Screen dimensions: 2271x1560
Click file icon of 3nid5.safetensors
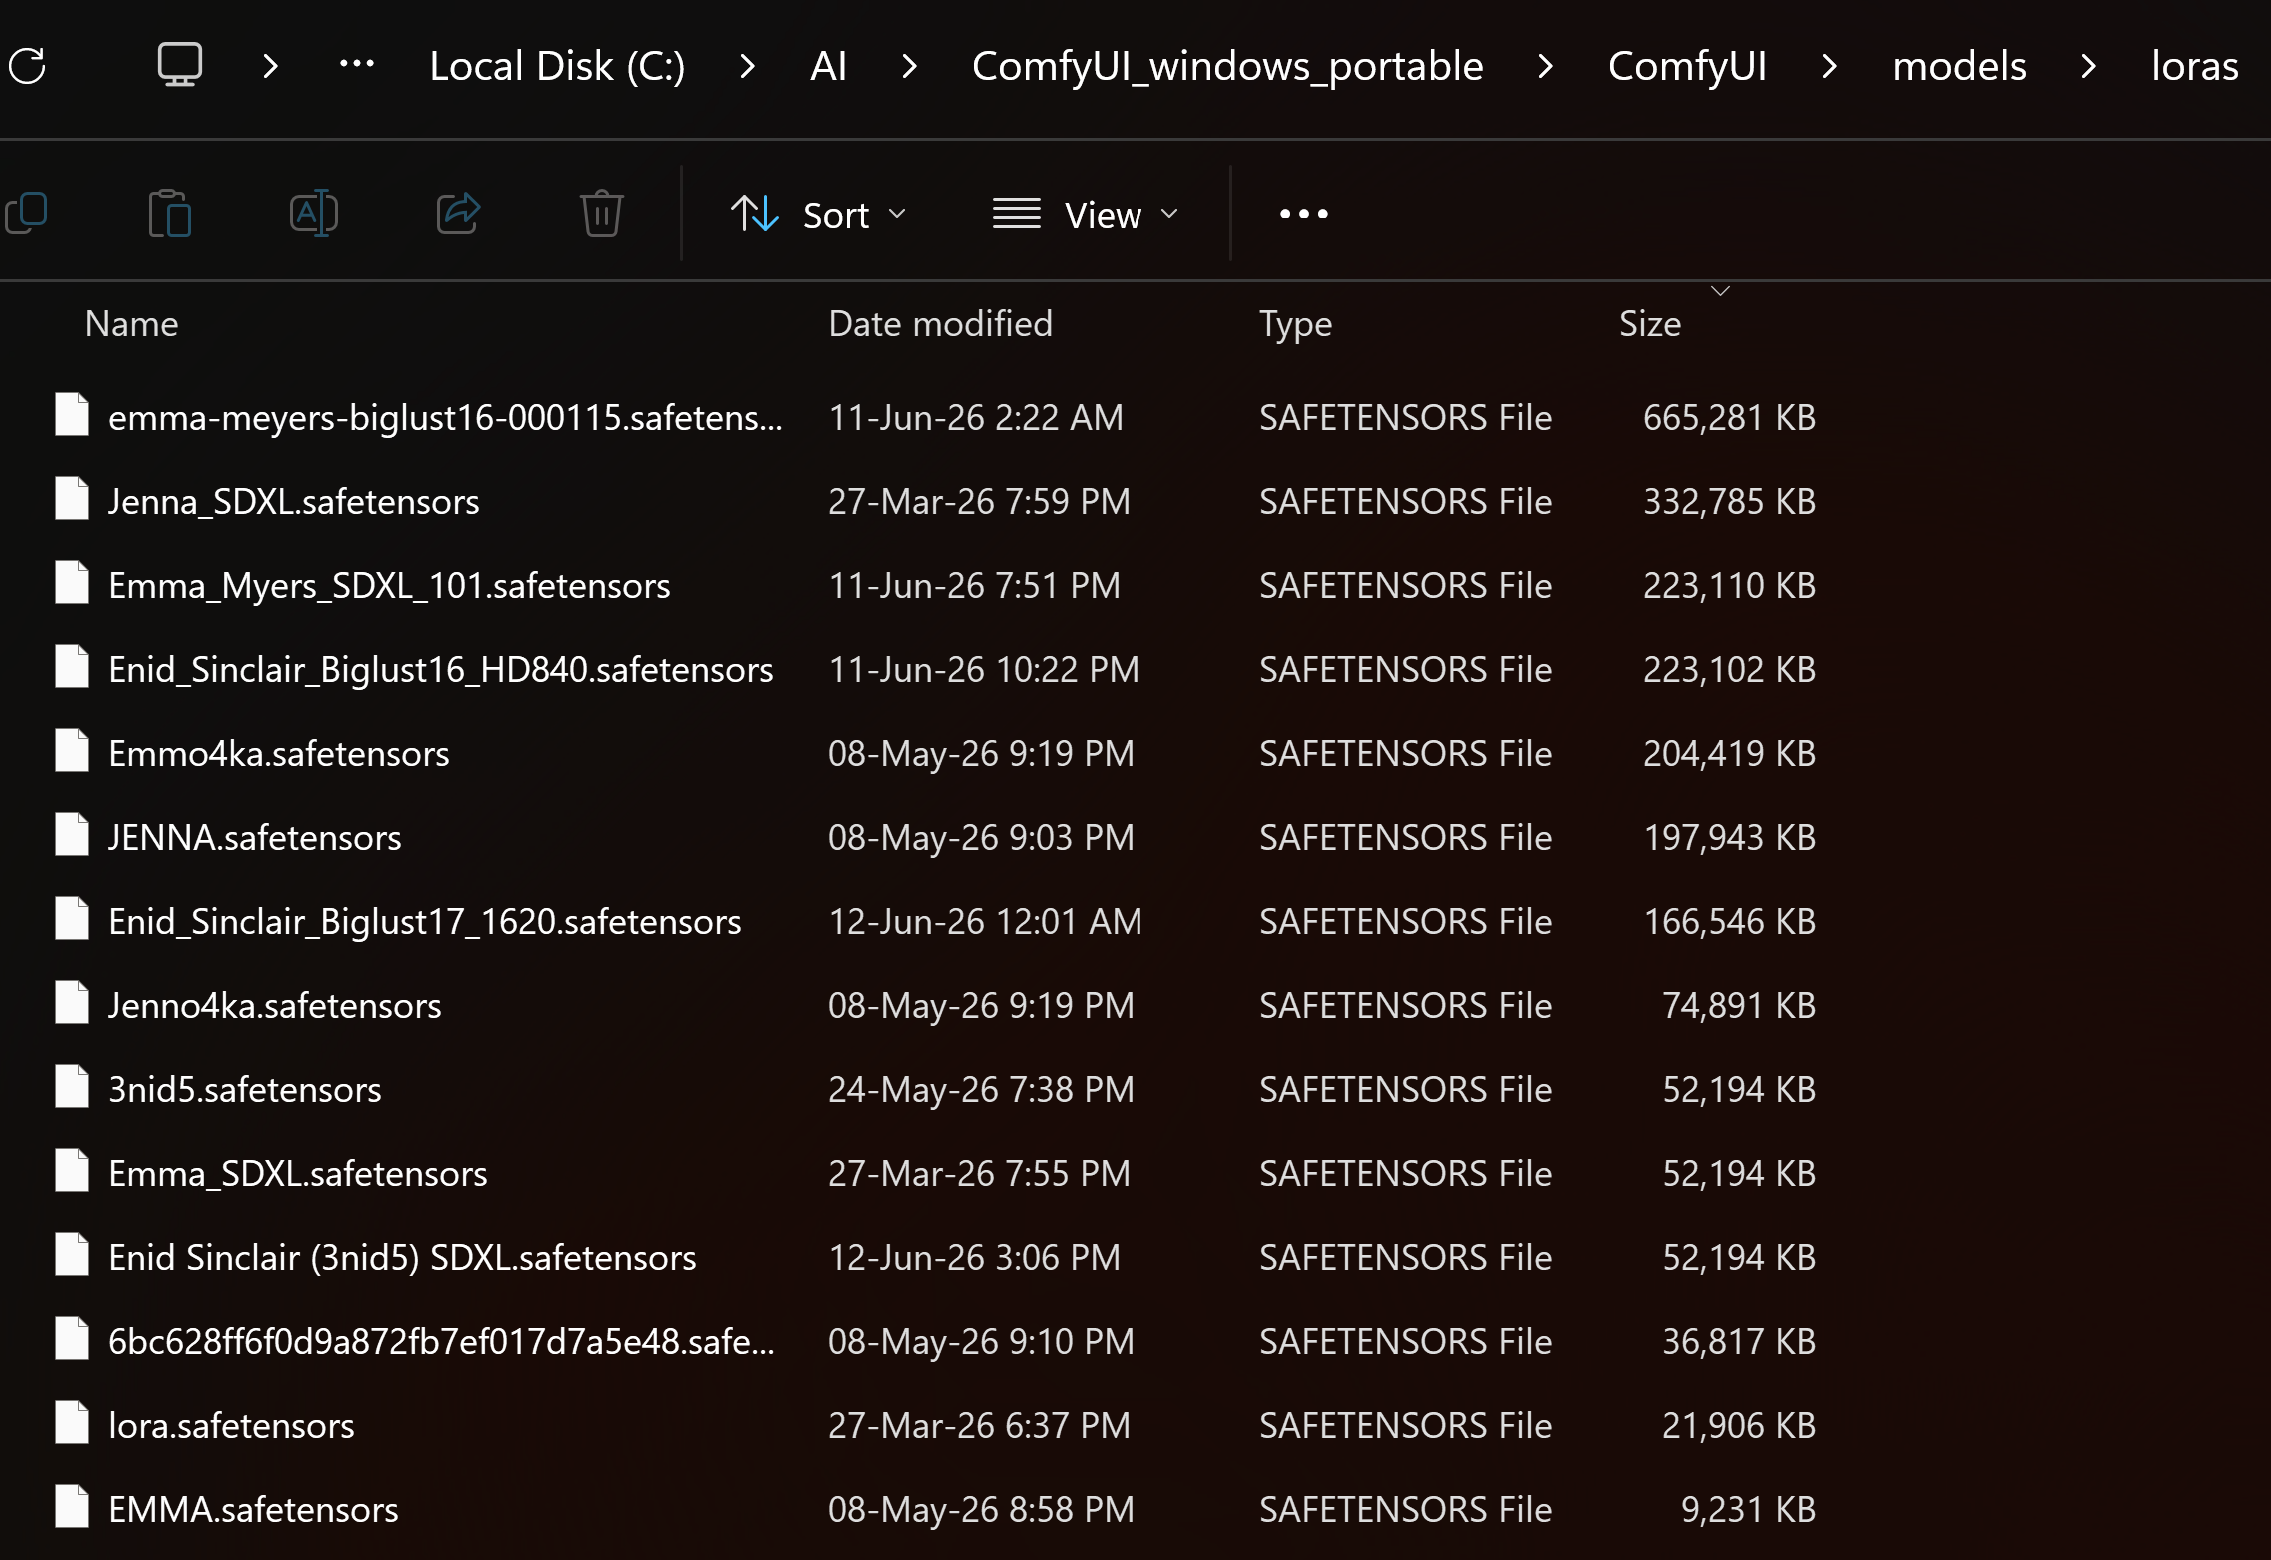point(72,1087)
